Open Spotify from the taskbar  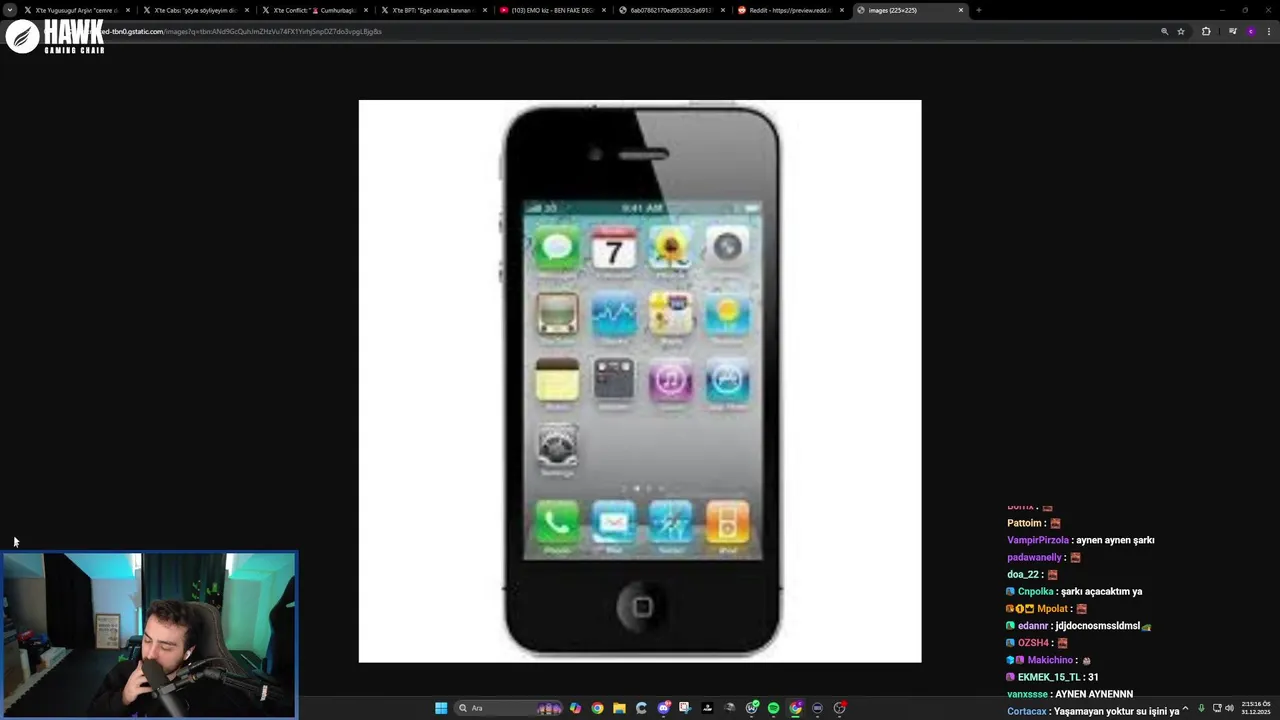pyautogui.click(x=773, y=708)
